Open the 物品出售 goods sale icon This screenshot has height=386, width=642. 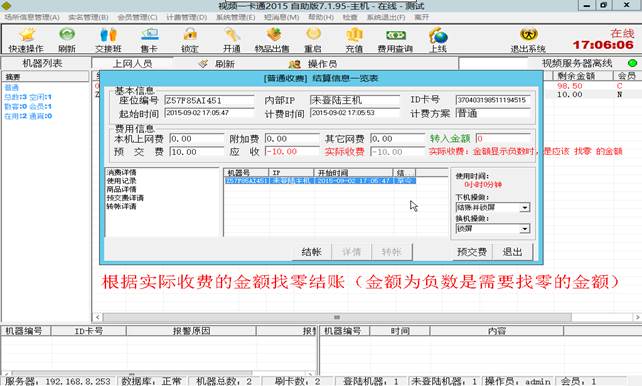(x=273, y=40)
